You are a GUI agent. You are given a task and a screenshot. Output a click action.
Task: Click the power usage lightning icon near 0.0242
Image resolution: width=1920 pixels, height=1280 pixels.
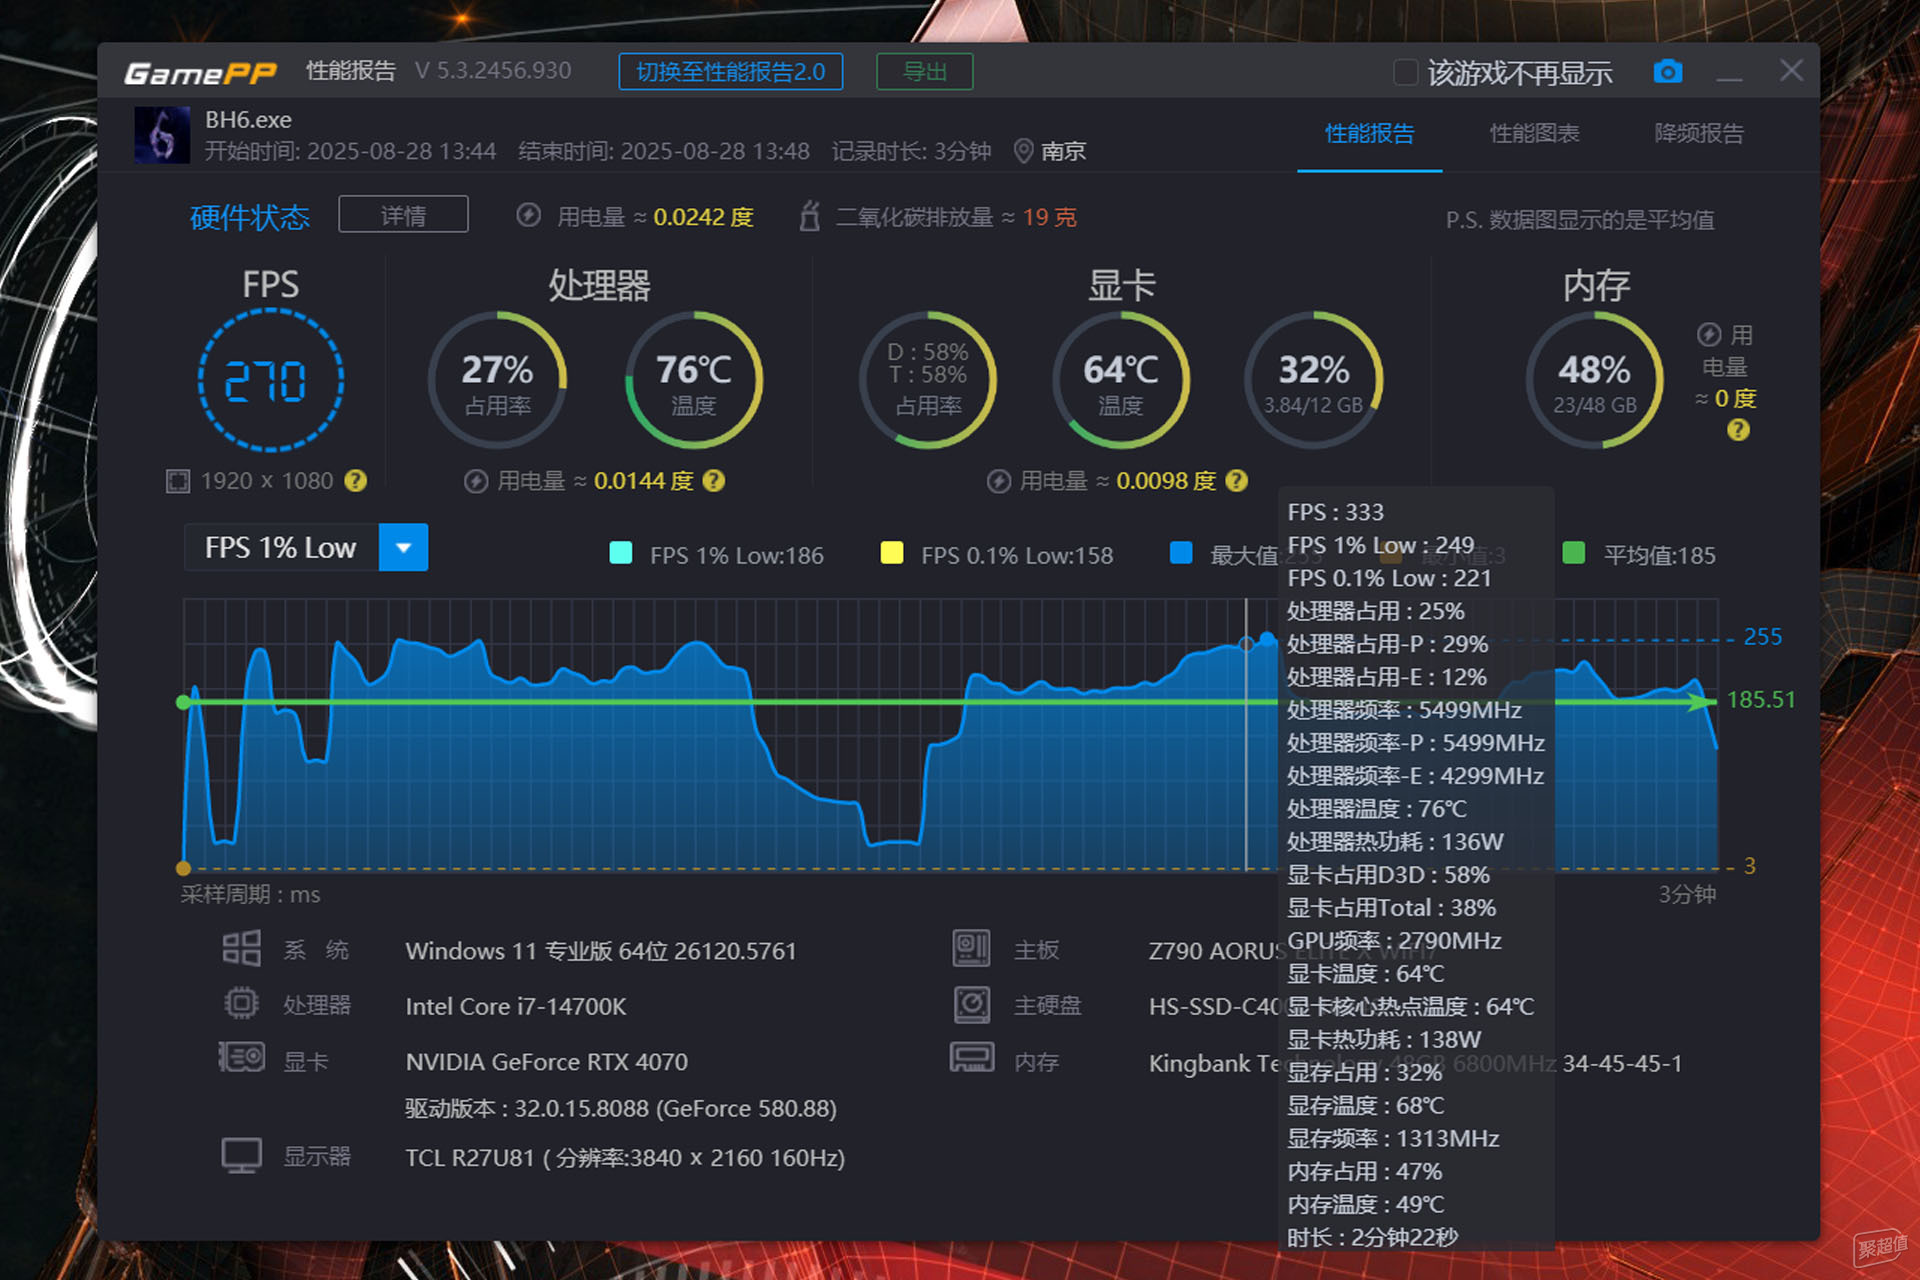pyautogui.click(x=529, y=216)
